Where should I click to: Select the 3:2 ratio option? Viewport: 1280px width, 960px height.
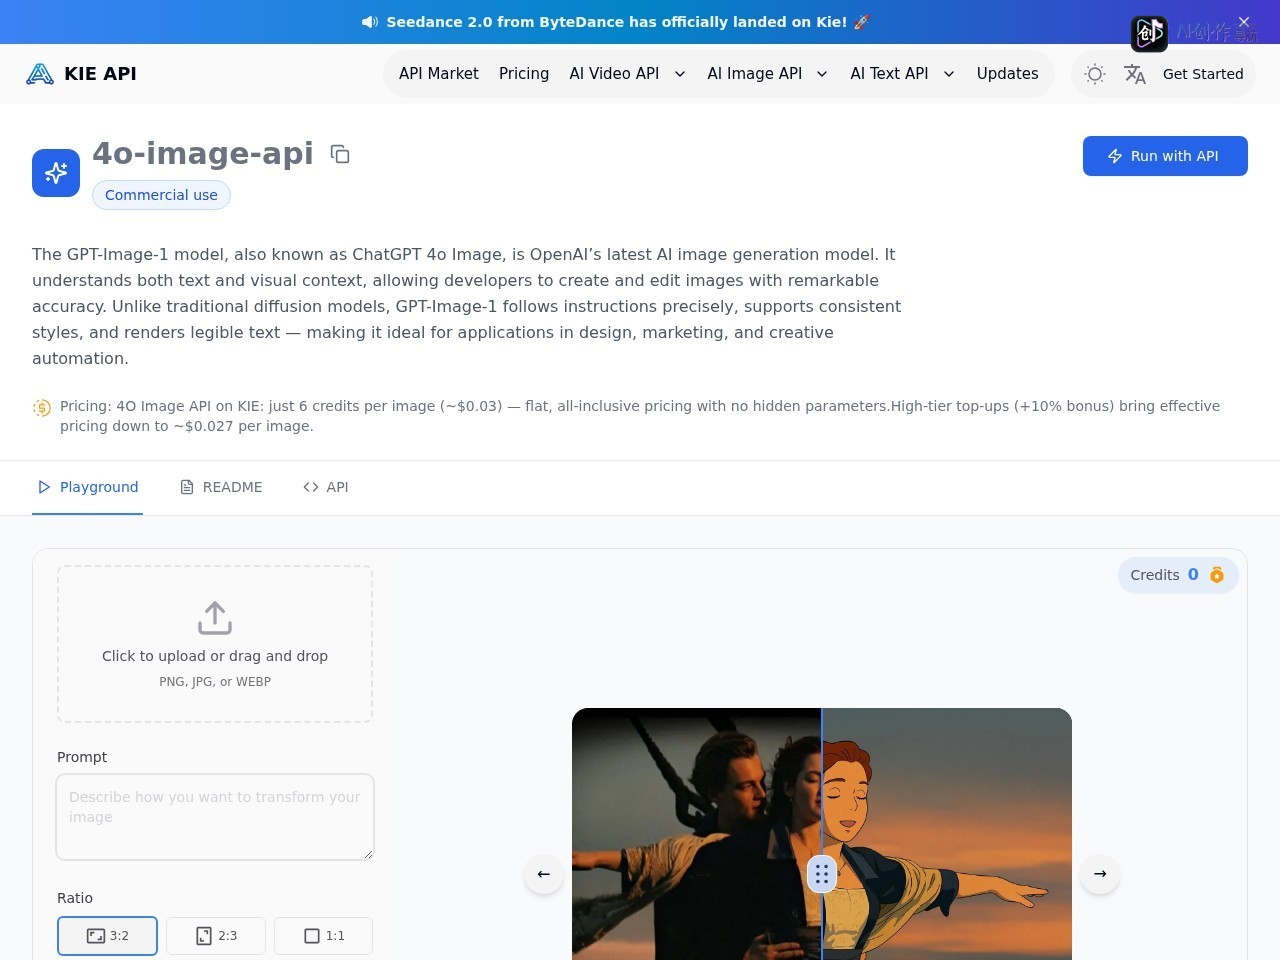(107, 936)
